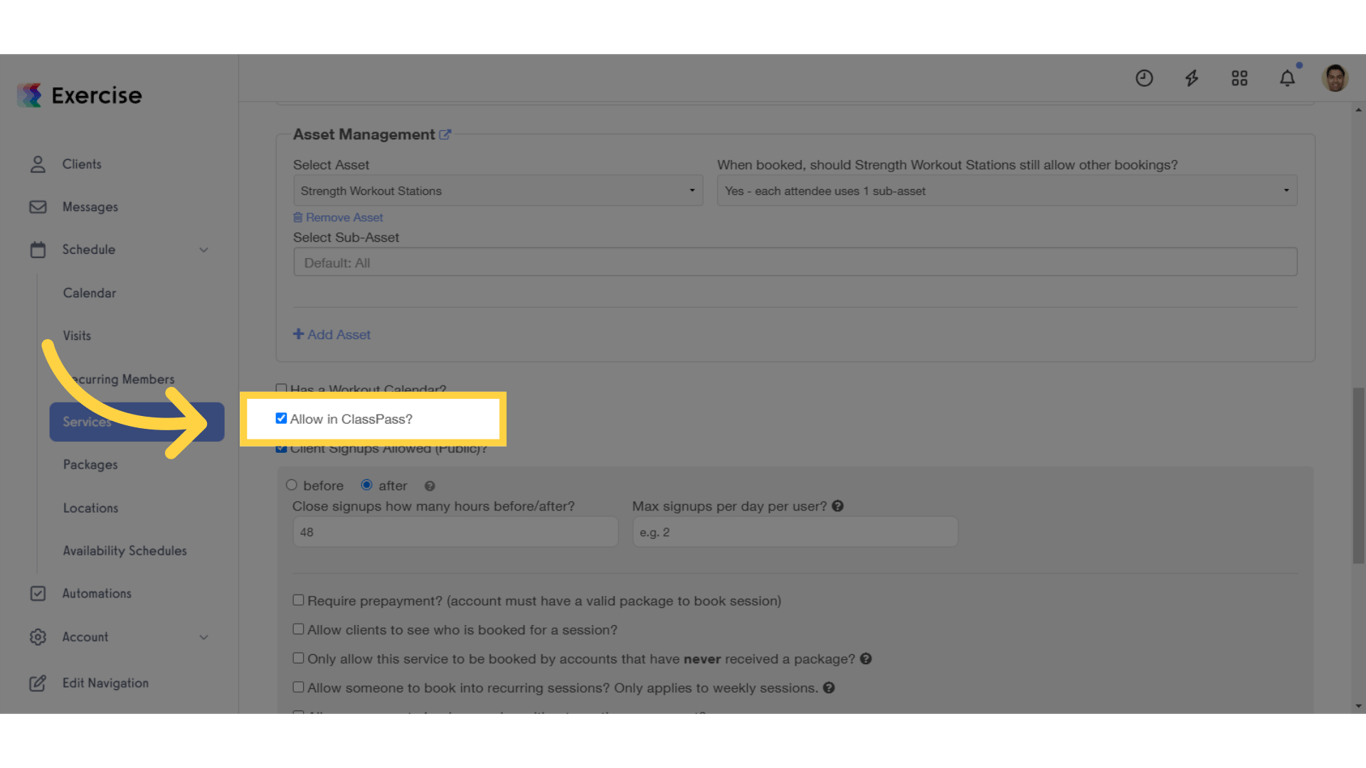Click Max signups per day input field
The image size is (1366, 768).
(795, 532)
